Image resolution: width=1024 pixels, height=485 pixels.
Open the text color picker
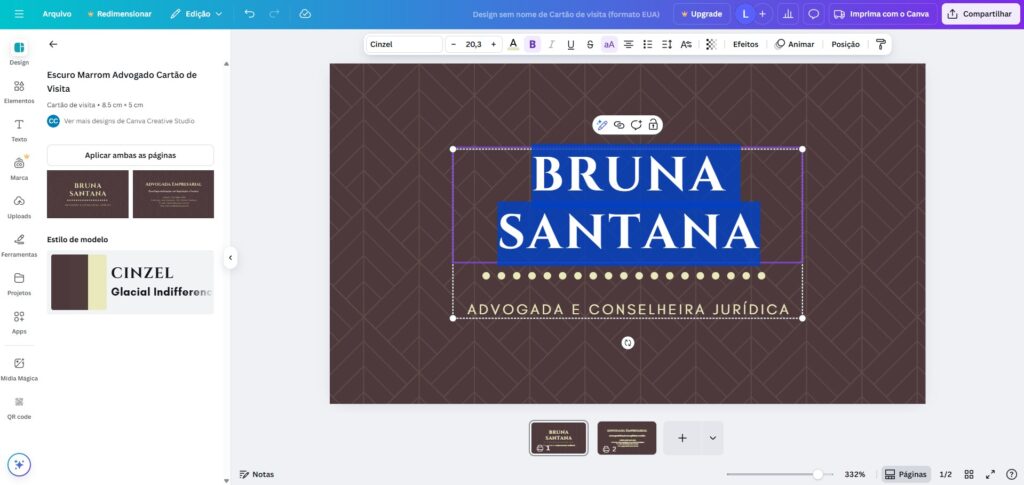513,44
